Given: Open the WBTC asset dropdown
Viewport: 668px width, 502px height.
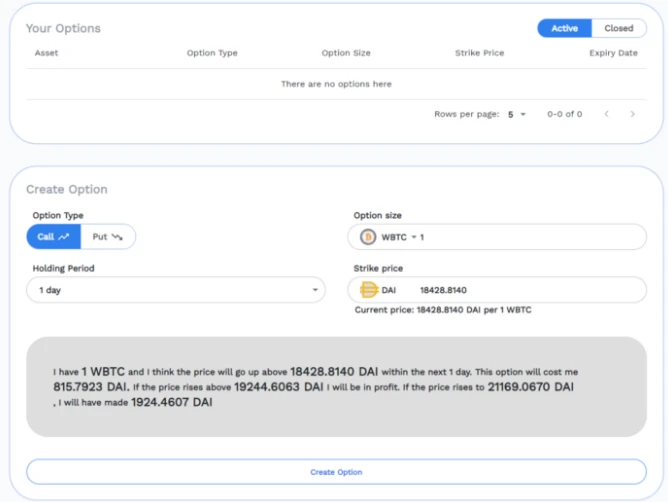Looking at the screenshot, I should pyautogui.click(x=398, y=237).
